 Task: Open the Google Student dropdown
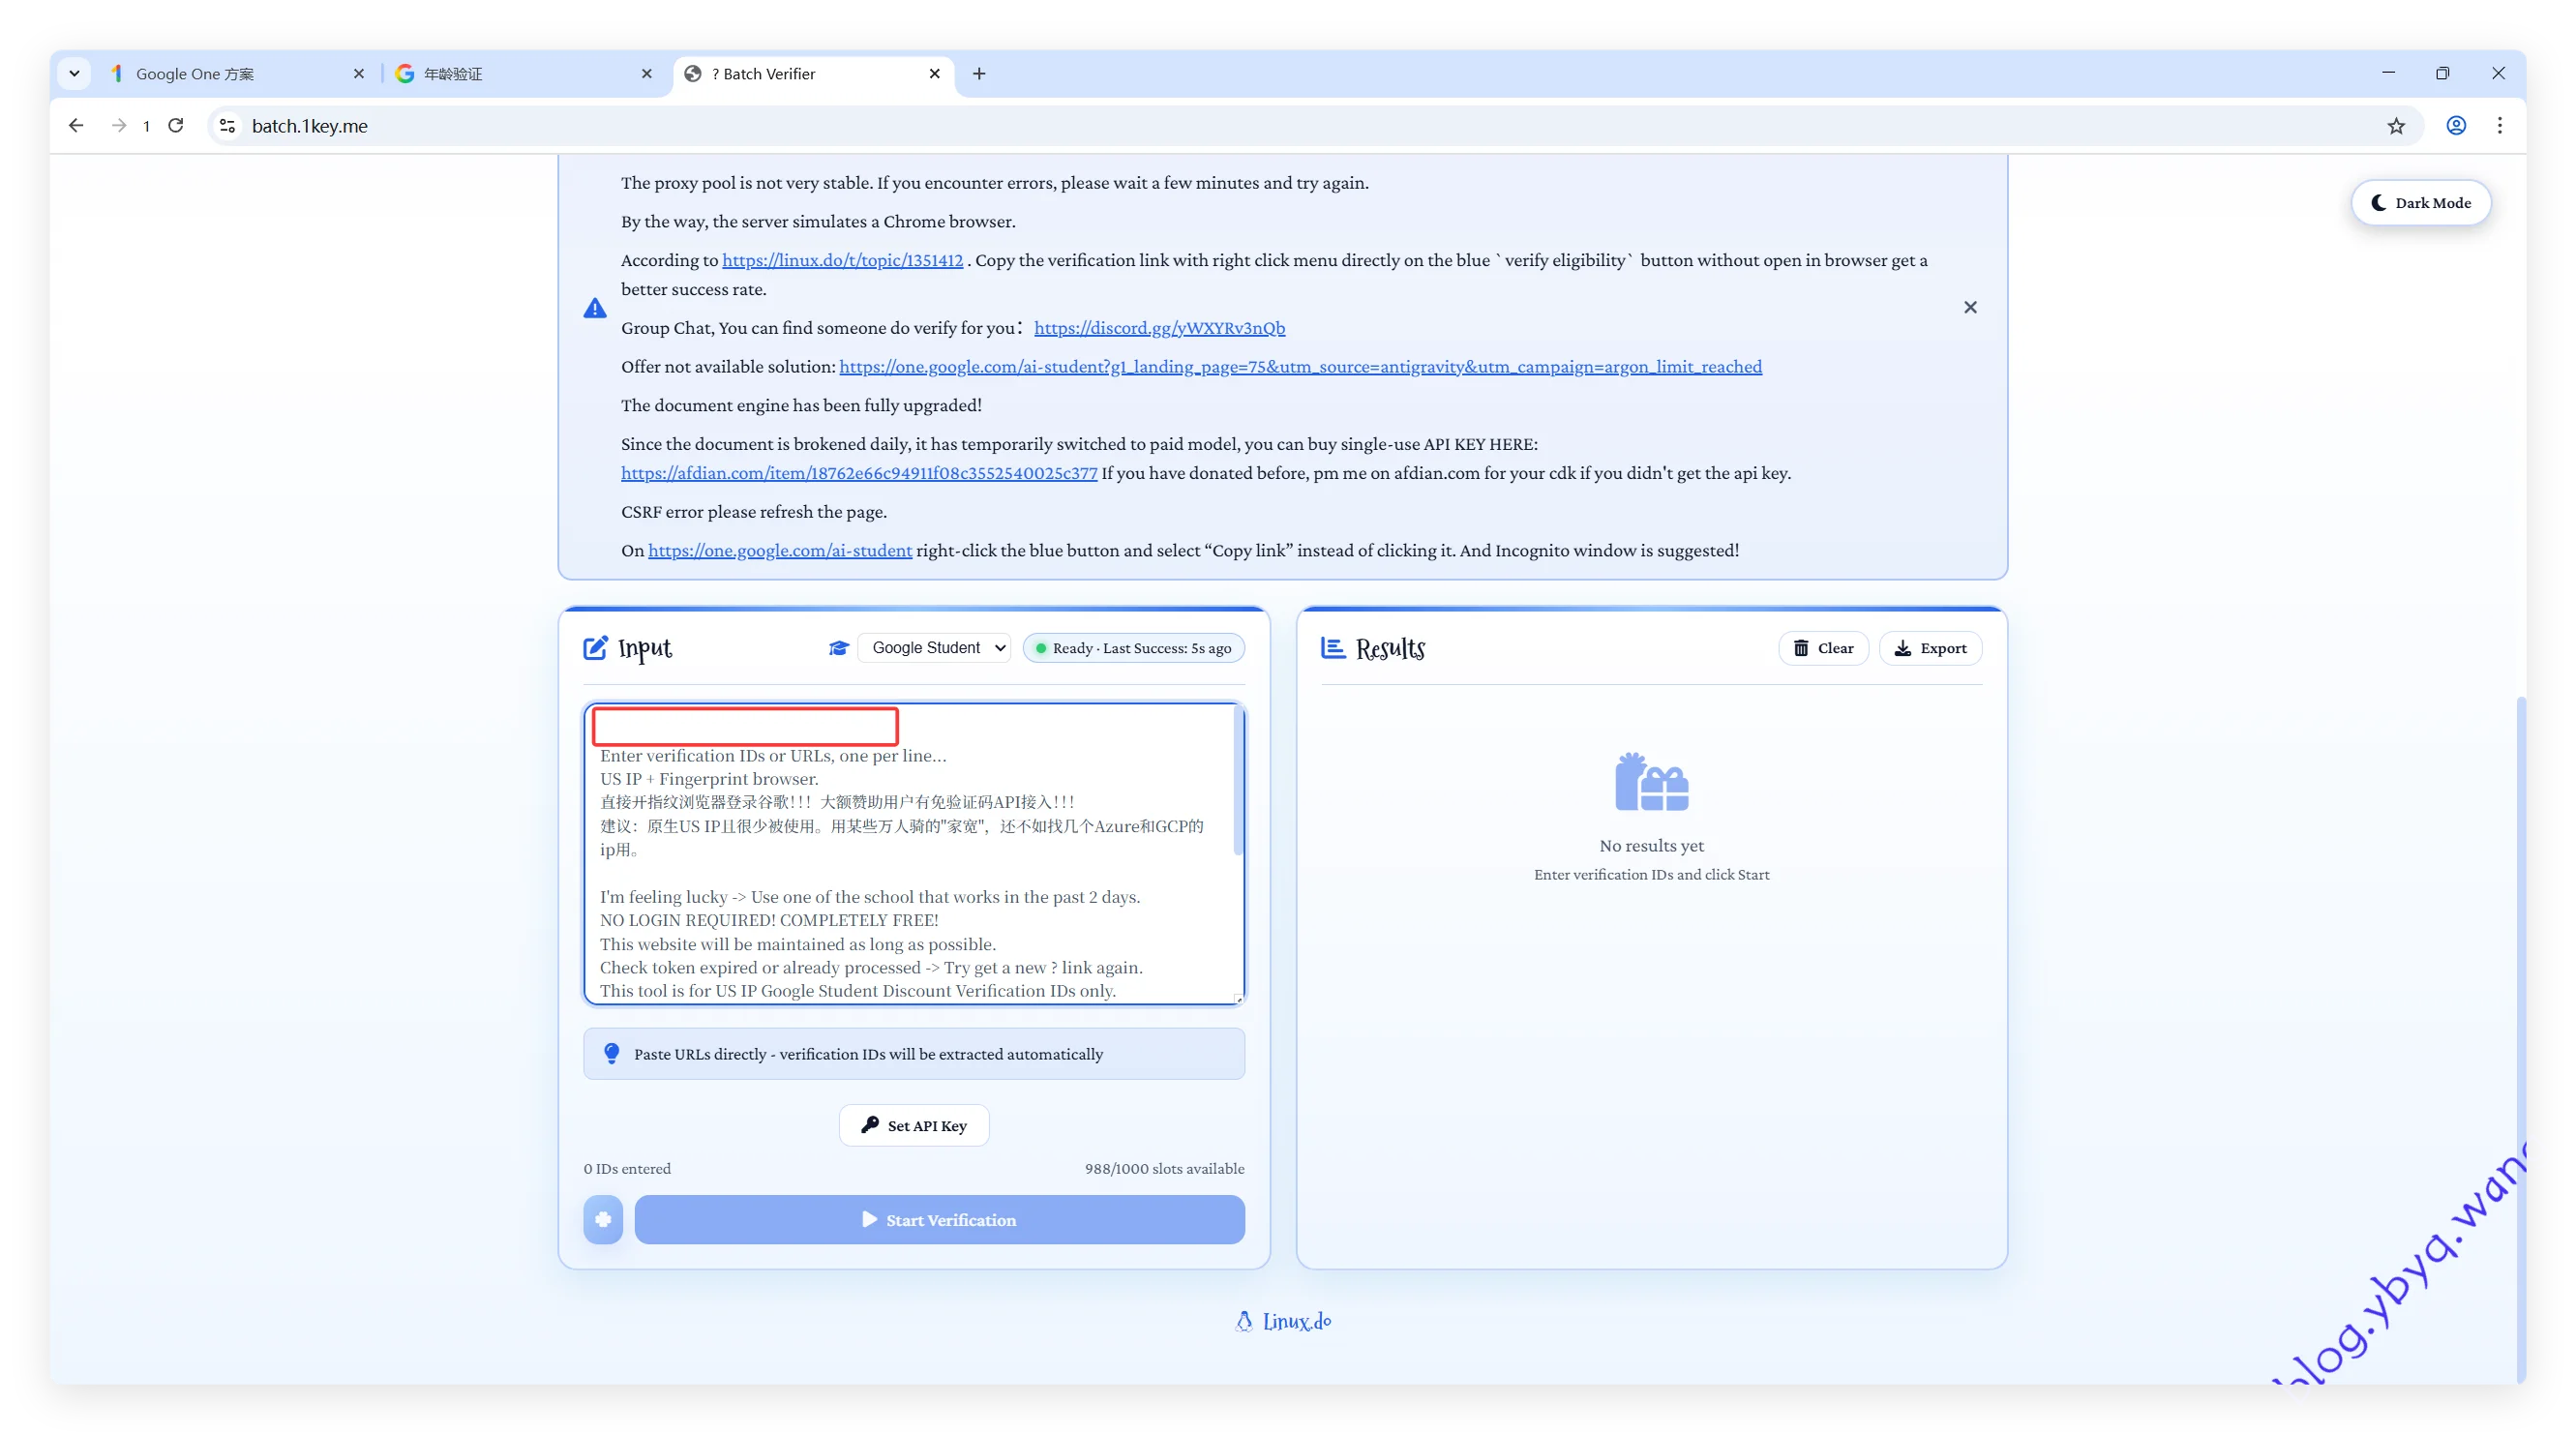(x=935, y=648)
